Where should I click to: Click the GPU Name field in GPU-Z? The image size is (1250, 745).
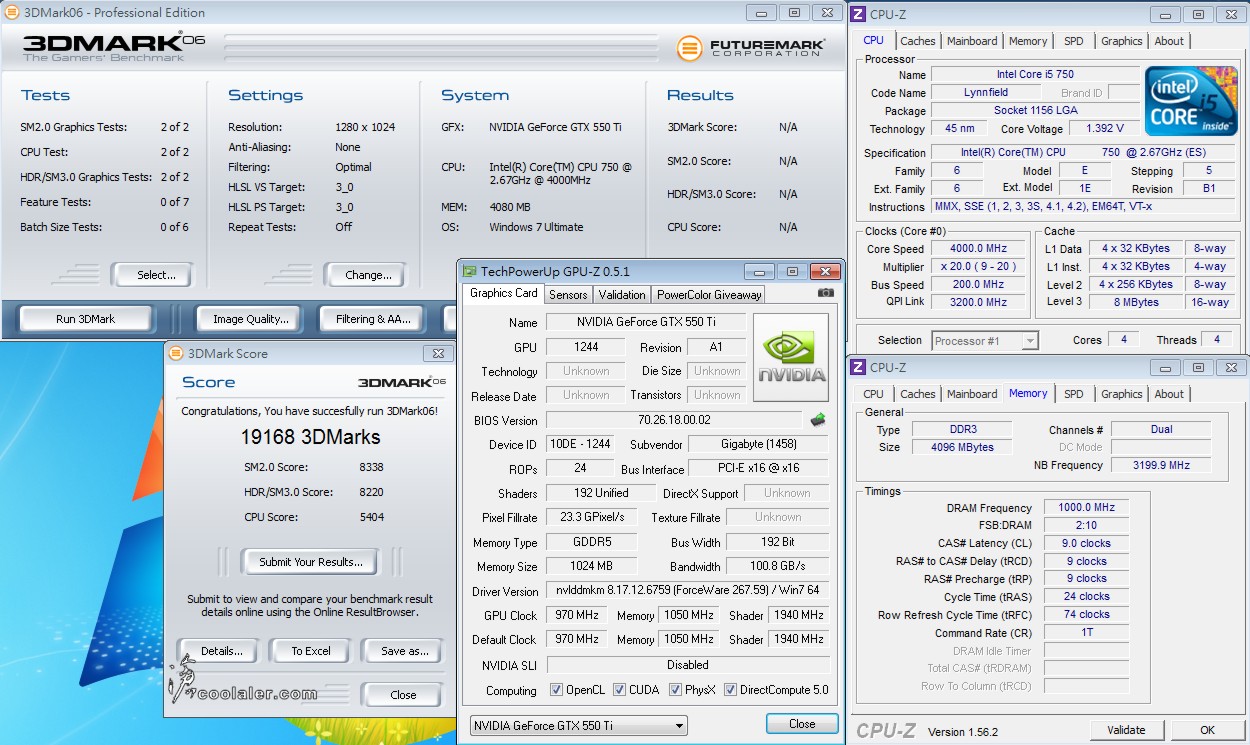point(645,322)
